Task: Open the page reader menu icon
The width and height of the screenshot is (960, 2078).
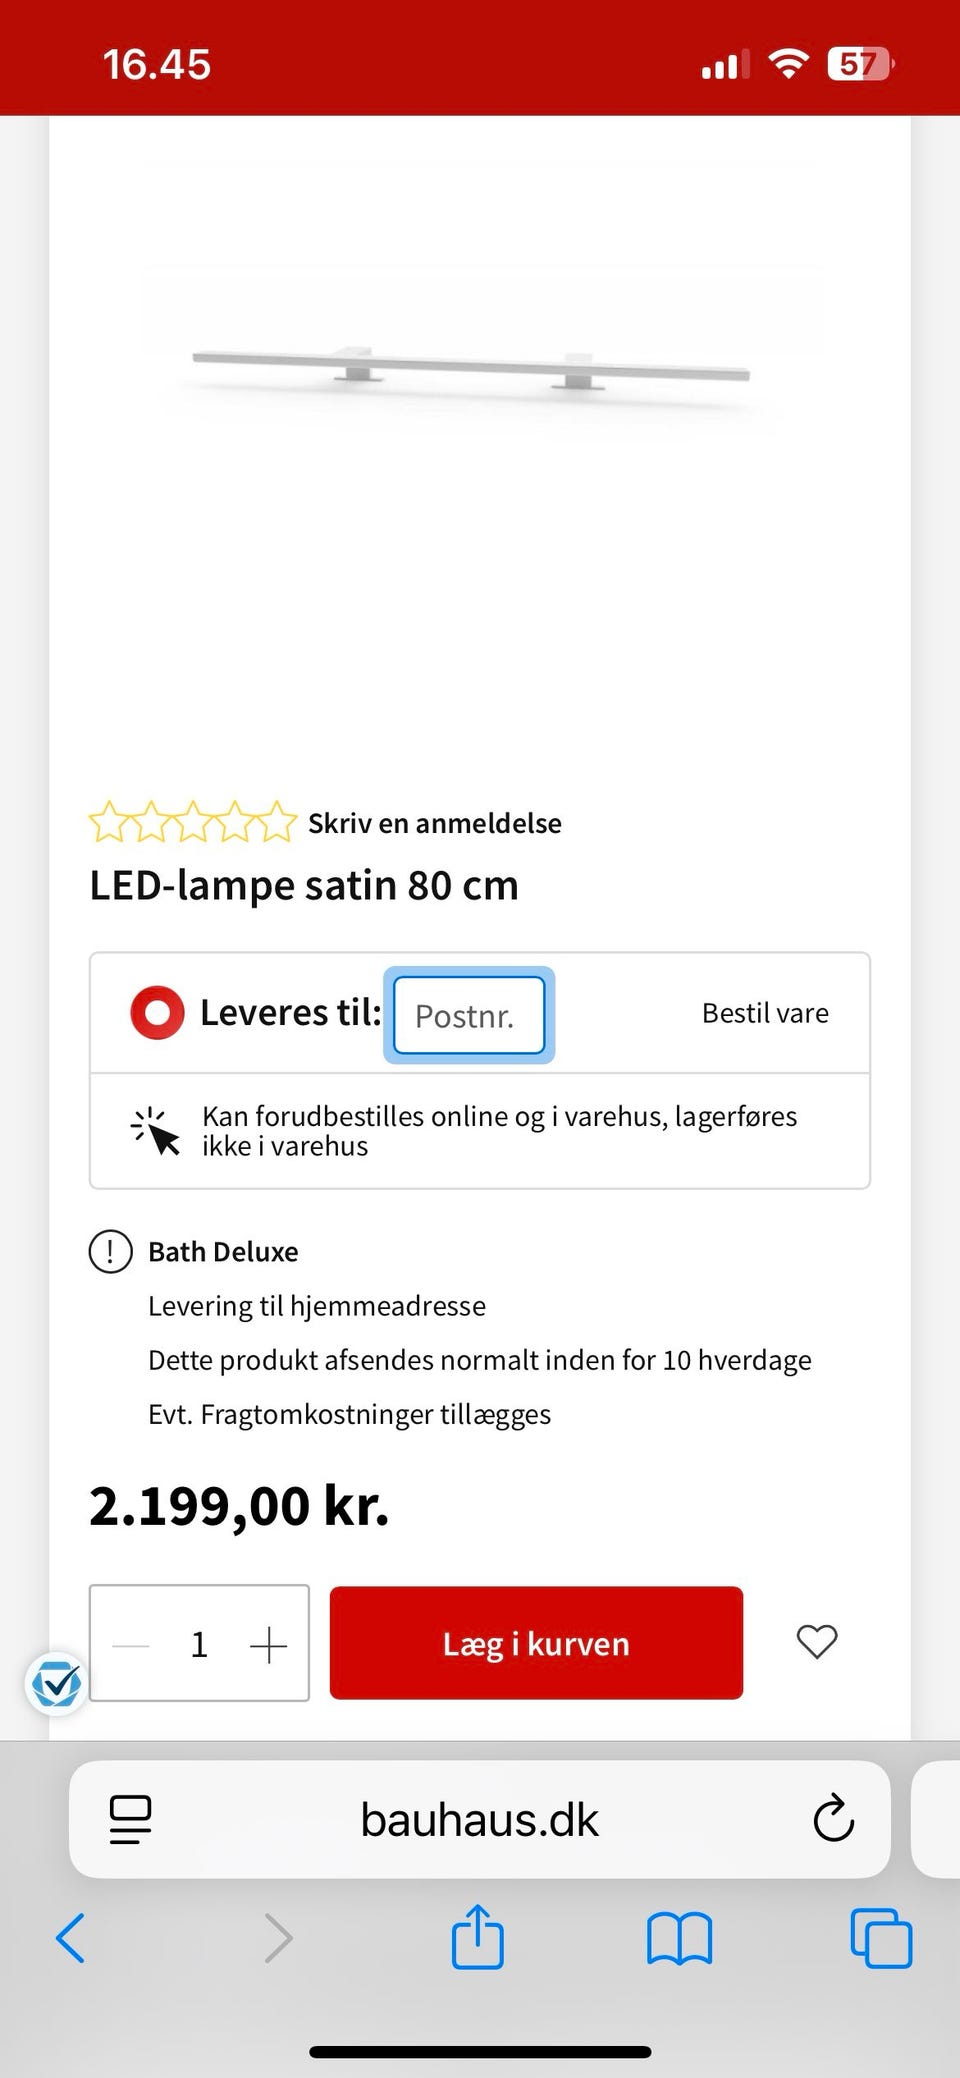Action: (x=130, y=1819)
